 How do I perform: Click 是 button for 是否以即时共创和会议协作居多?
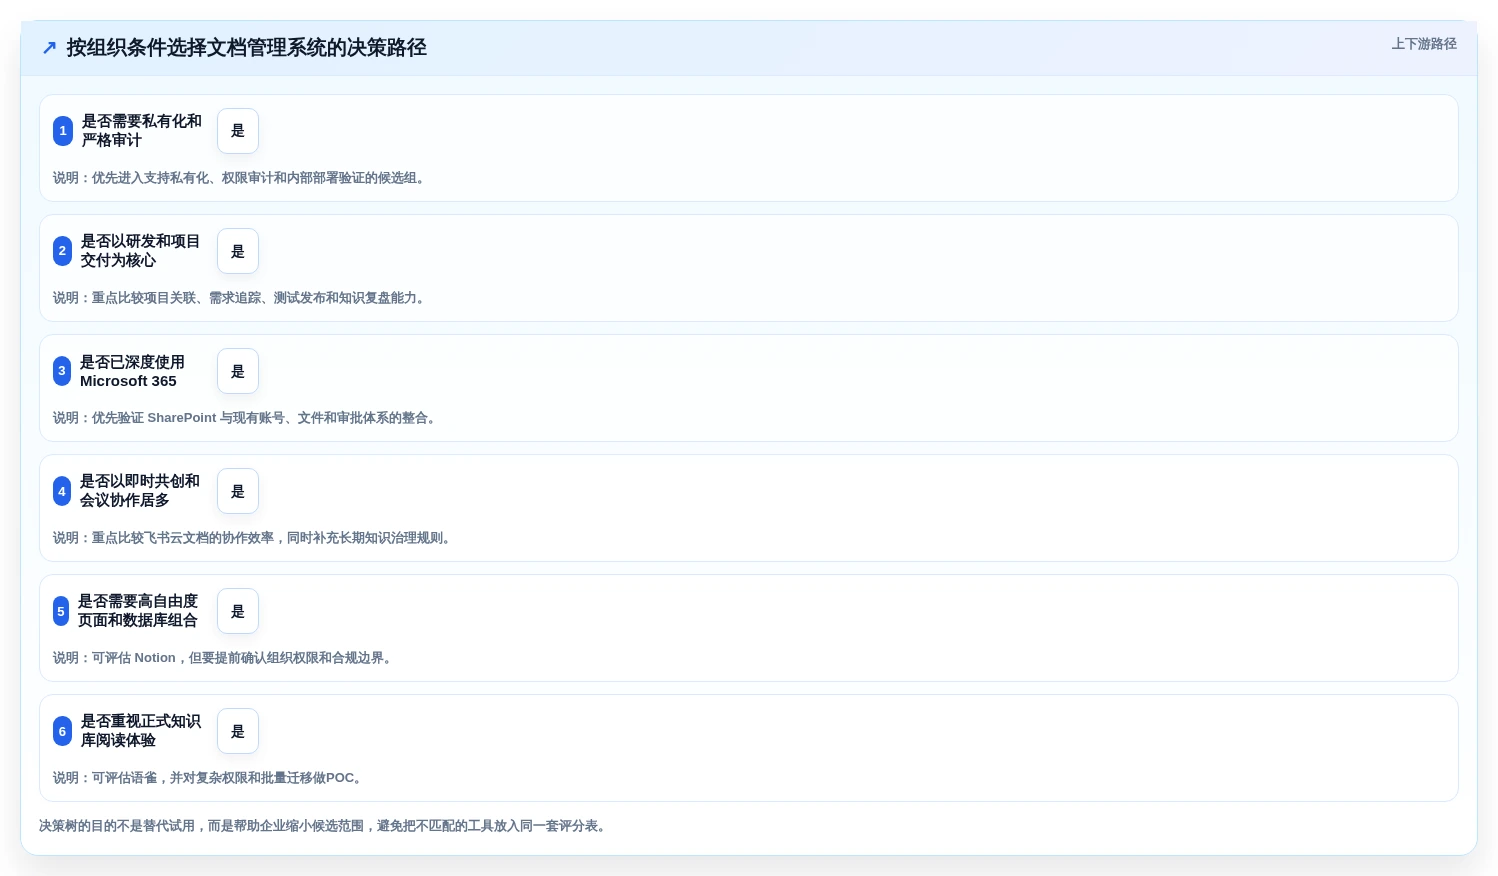[238, 491]
